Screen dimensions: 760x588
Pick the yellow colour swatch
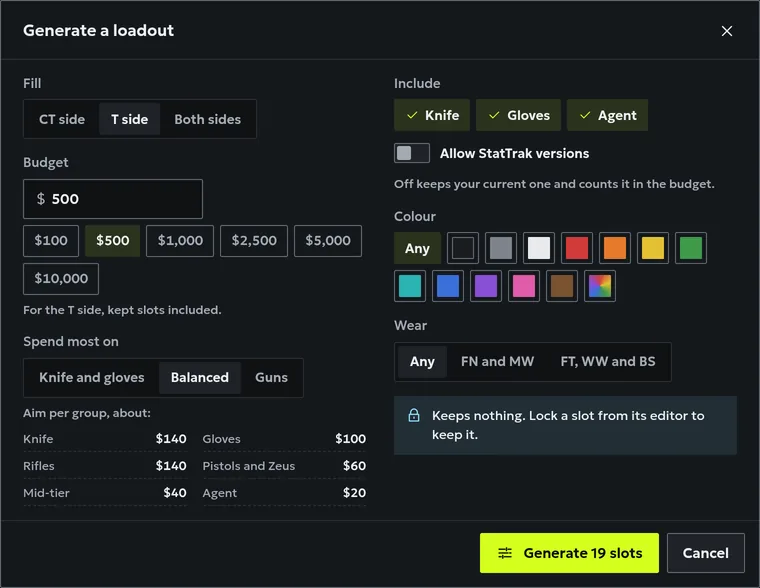click(653, 248)
